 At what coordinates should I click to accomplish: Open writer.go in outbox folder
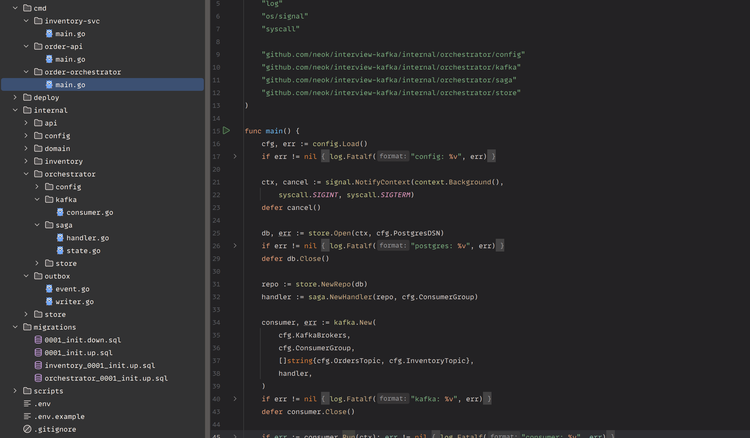tap(74, 302)
